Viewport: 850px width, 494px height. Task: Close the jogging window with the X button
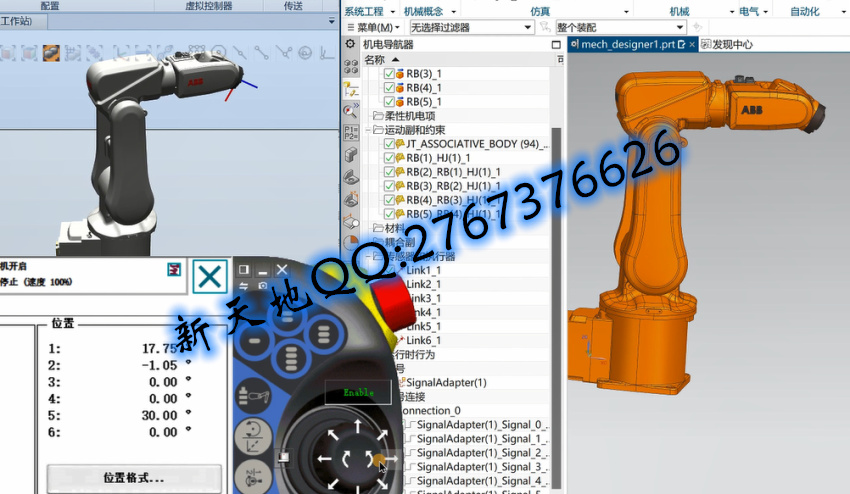pyautogui.click(x=209, y=276)
